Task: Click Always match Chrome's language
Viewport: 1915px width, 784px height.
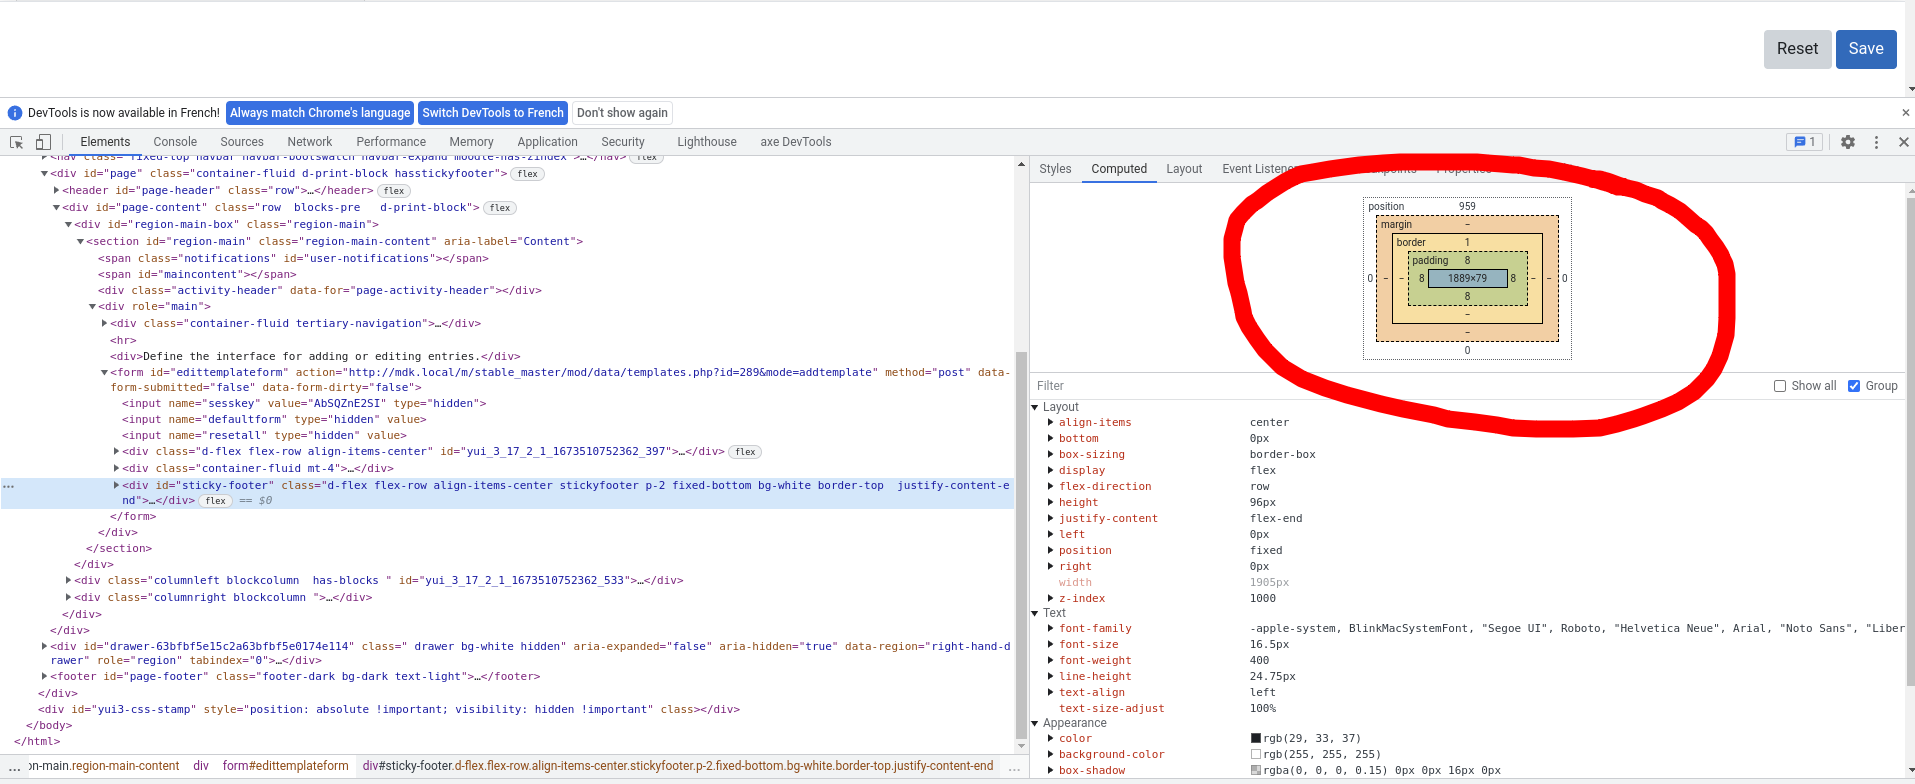Action: [x=320, y=113]
